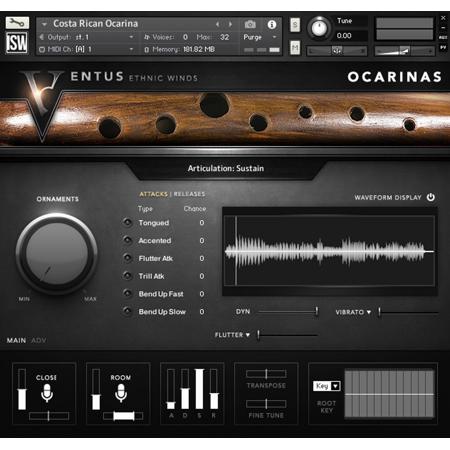Go to next instrument preset arrow
Image resolution: width=450 pixels, height=450 pixels.
click(230, 24)
